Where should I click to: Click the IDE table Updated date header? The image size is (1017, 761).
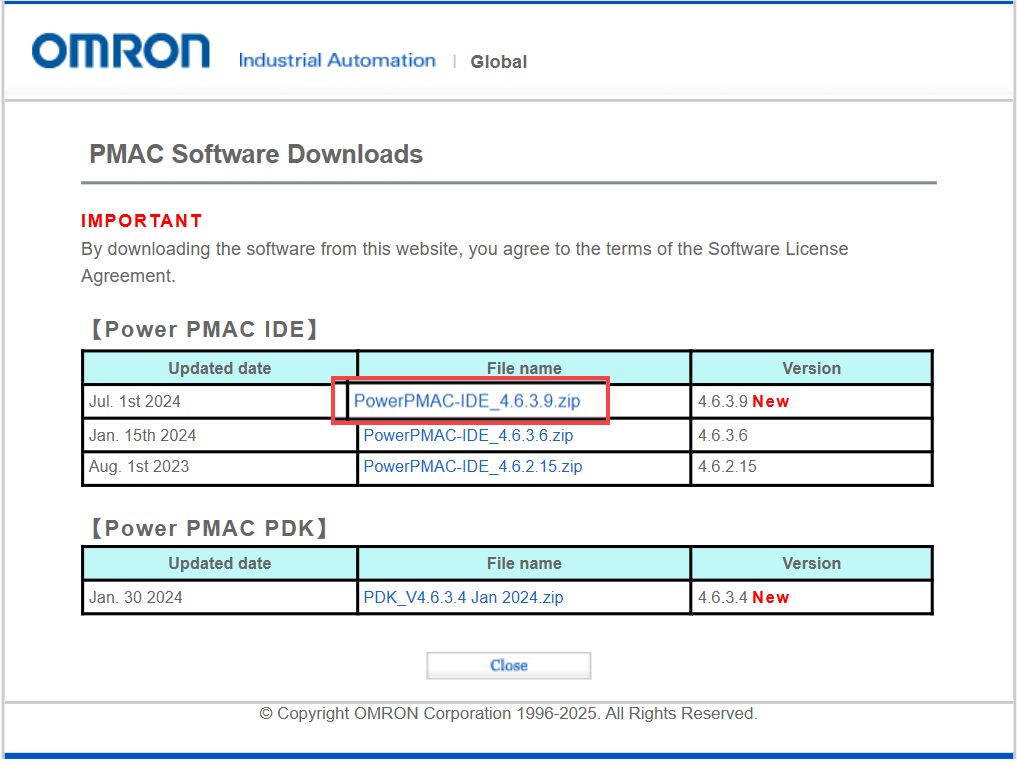pyautogui.click(x=220, y=368)
